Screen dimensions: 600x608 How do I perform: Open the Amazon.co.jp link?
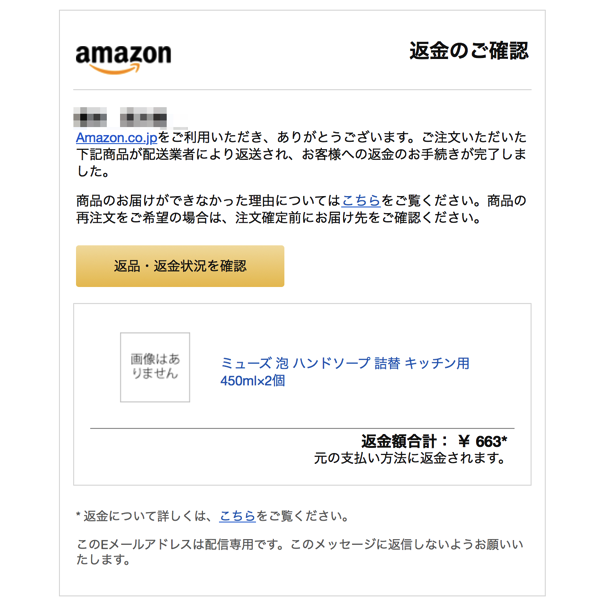(116, 138)
